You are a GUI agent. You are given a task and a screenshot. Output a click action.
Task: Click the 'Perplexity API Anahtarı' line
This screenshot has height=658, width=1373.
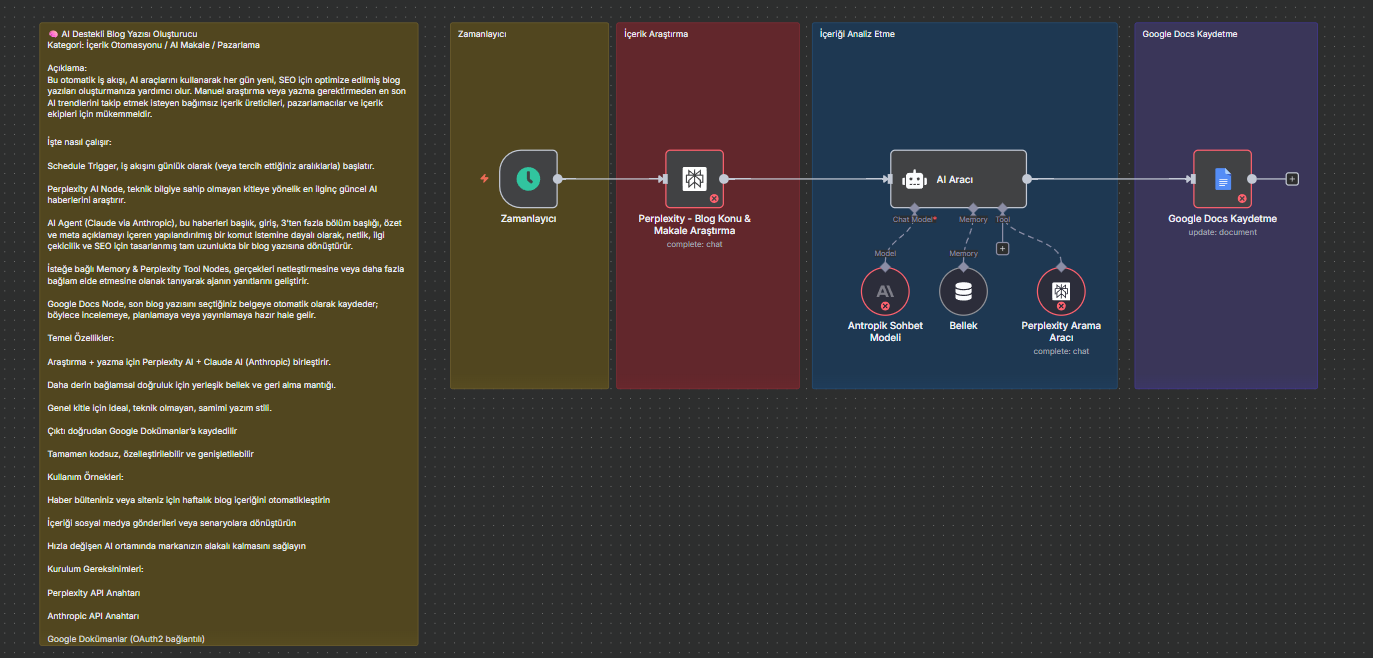[94, 592]
